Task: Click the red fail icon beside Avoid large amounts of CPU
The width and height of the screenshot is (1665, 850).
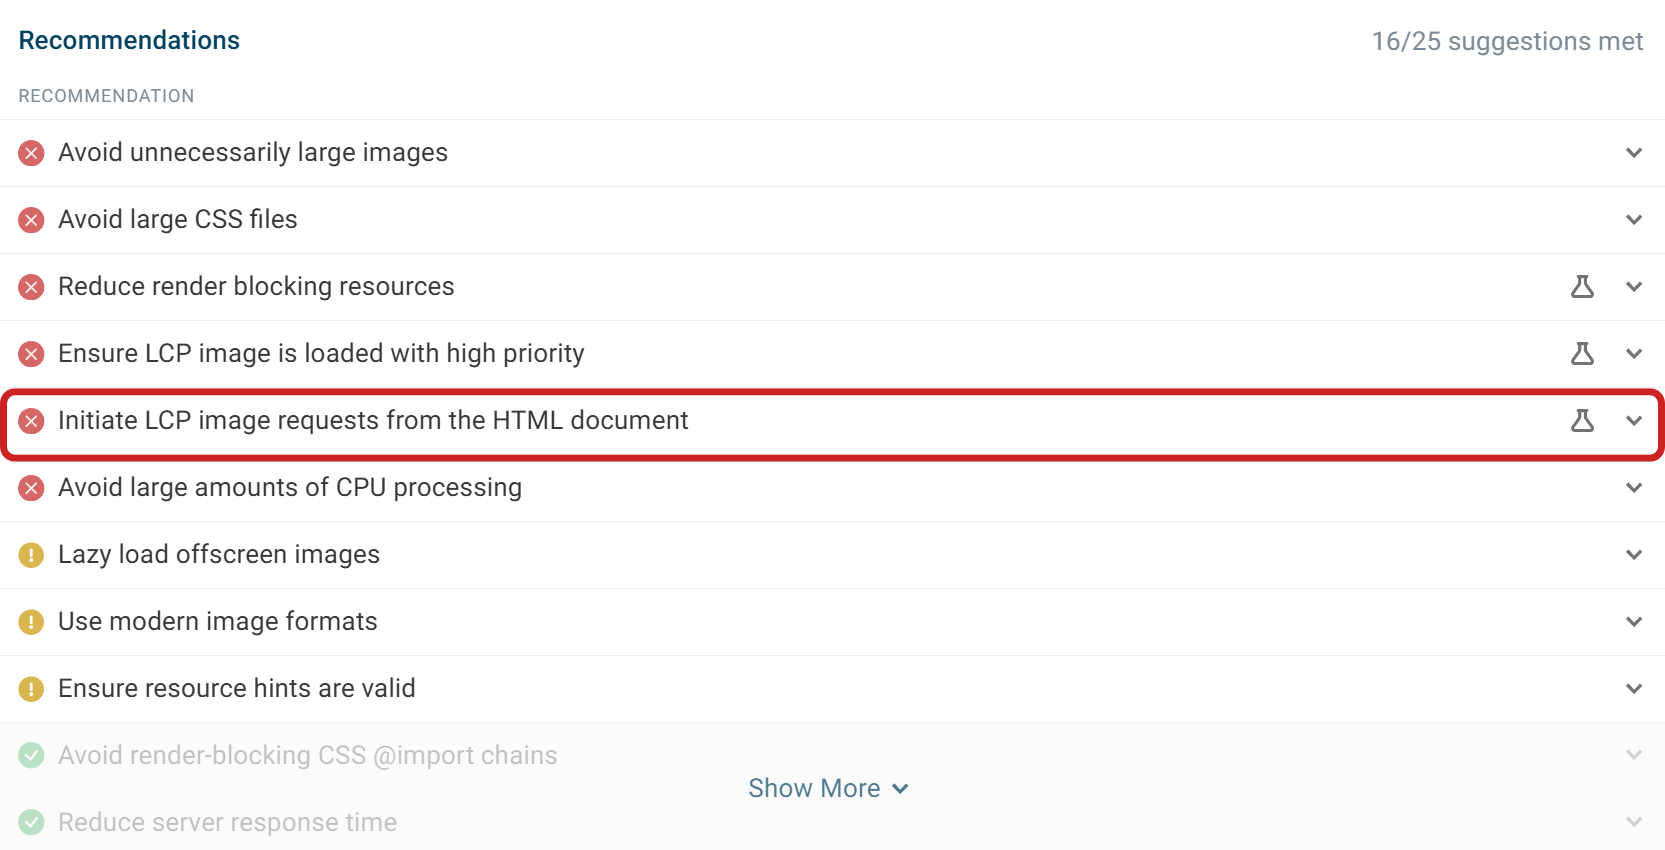Action: (31, 488)
